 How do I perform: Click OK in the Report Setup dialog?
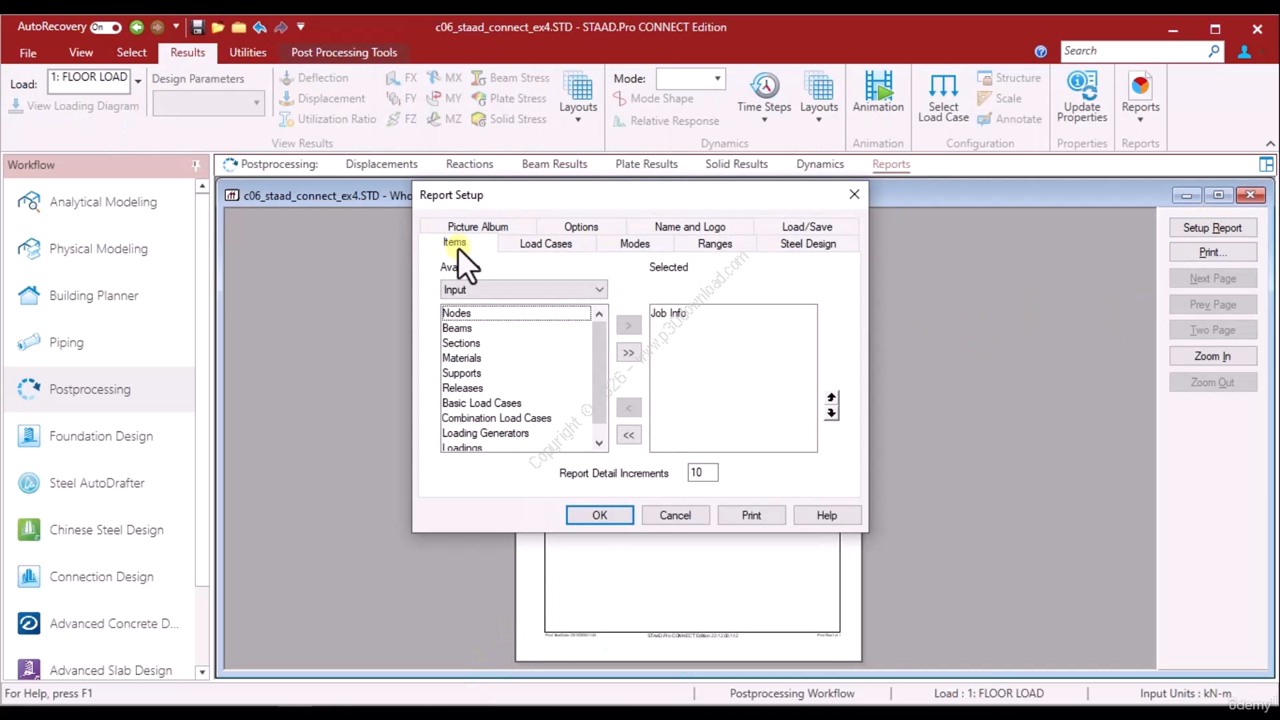(x=599, y=515)
